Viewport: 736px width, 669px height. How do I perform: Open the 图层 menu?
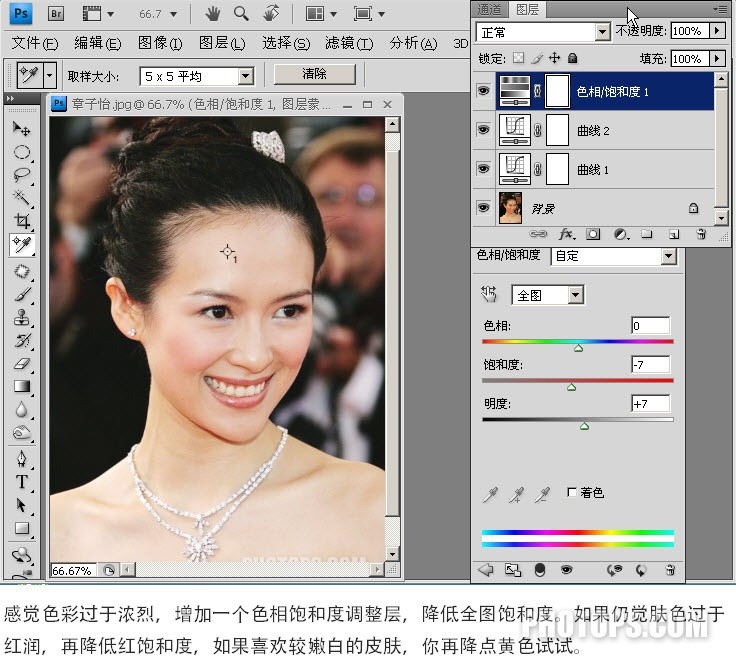tap(222, 43)
